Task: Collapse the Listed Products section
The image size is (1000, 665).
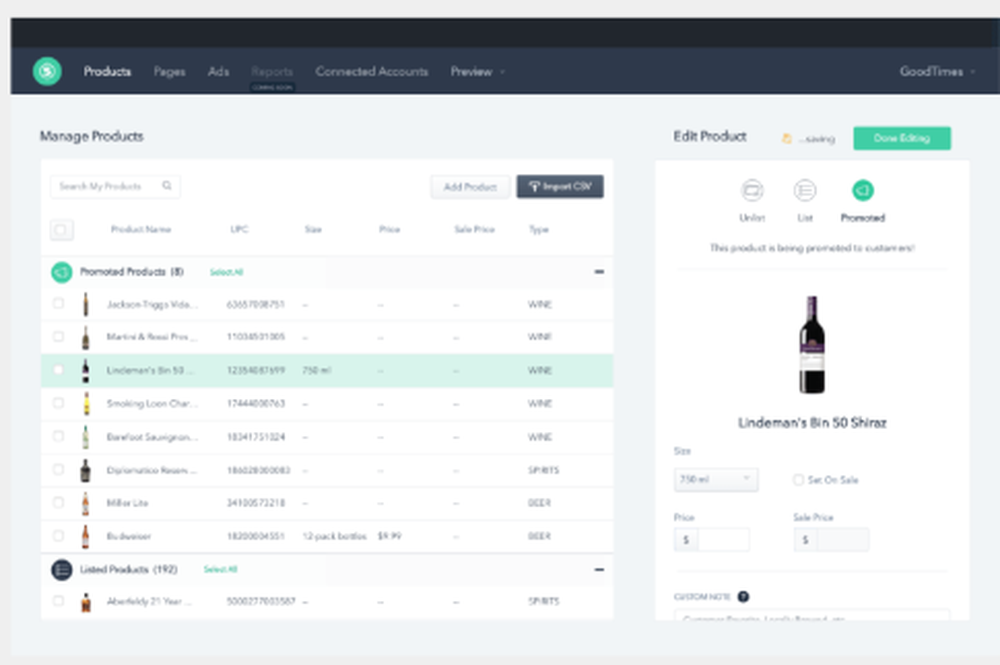Action: pyautogui.click(x=599, y=569)
